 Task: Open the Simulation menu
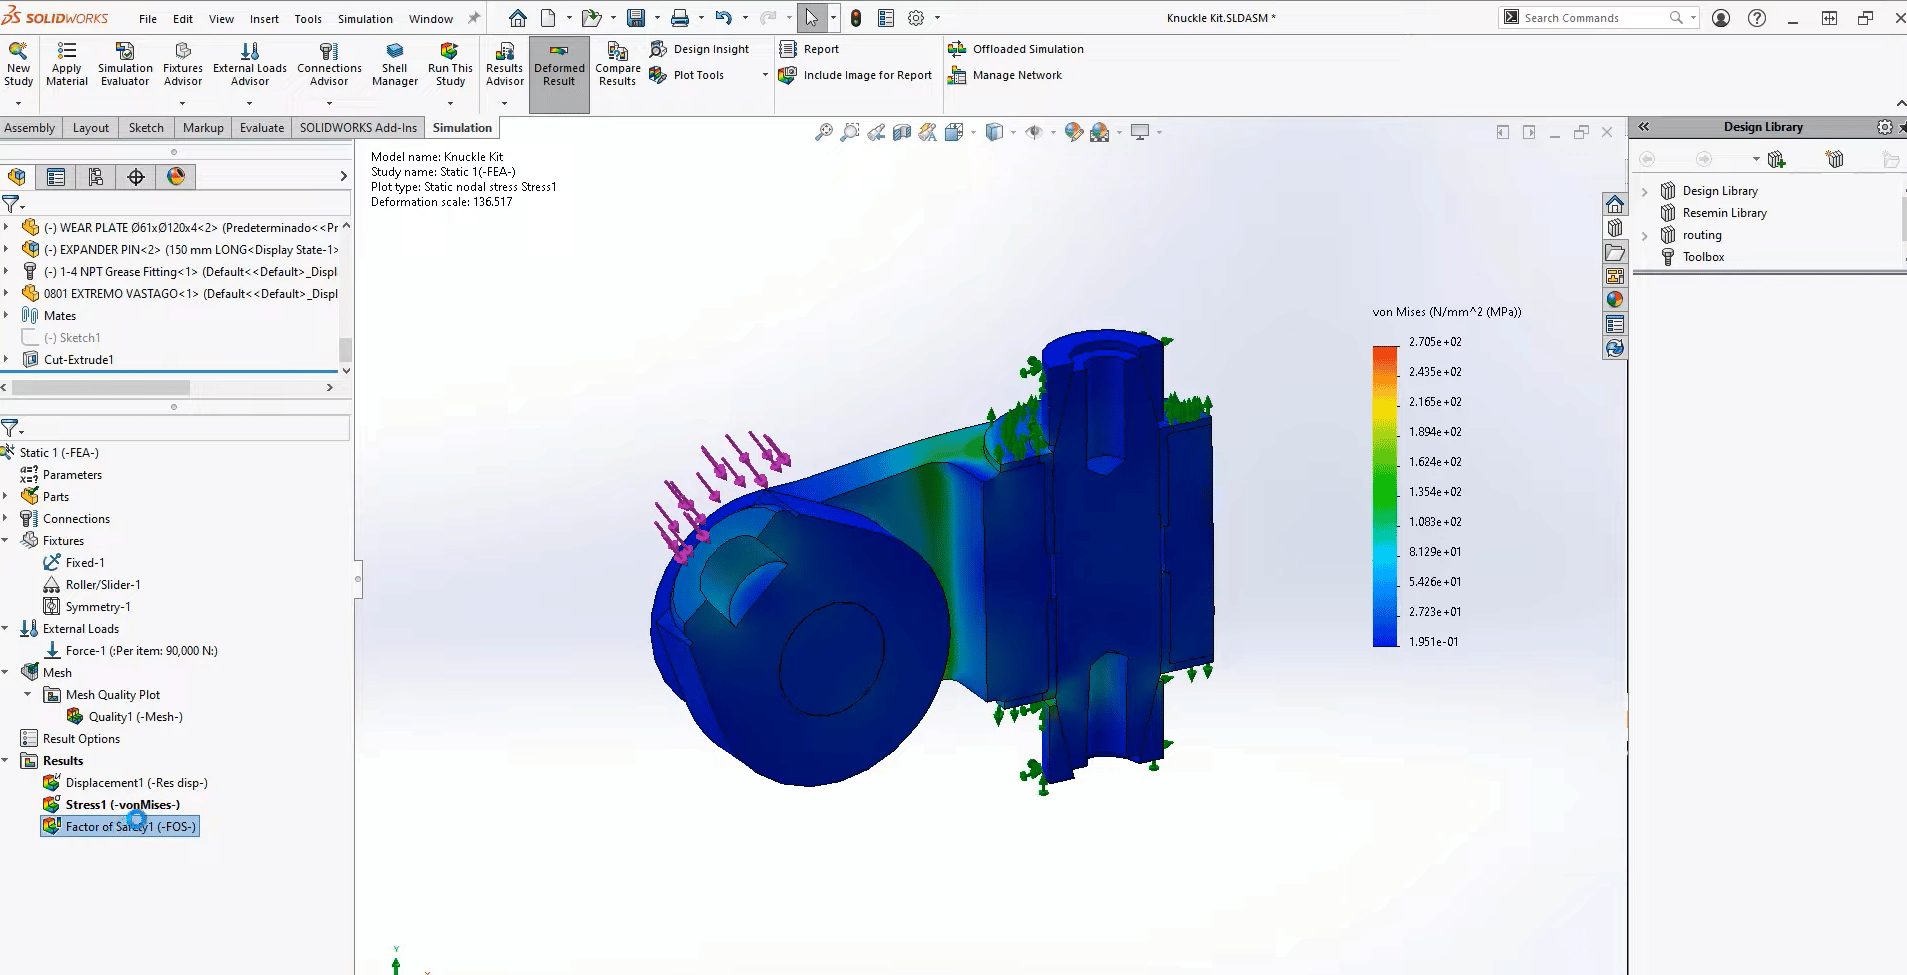tap(365, 18)
